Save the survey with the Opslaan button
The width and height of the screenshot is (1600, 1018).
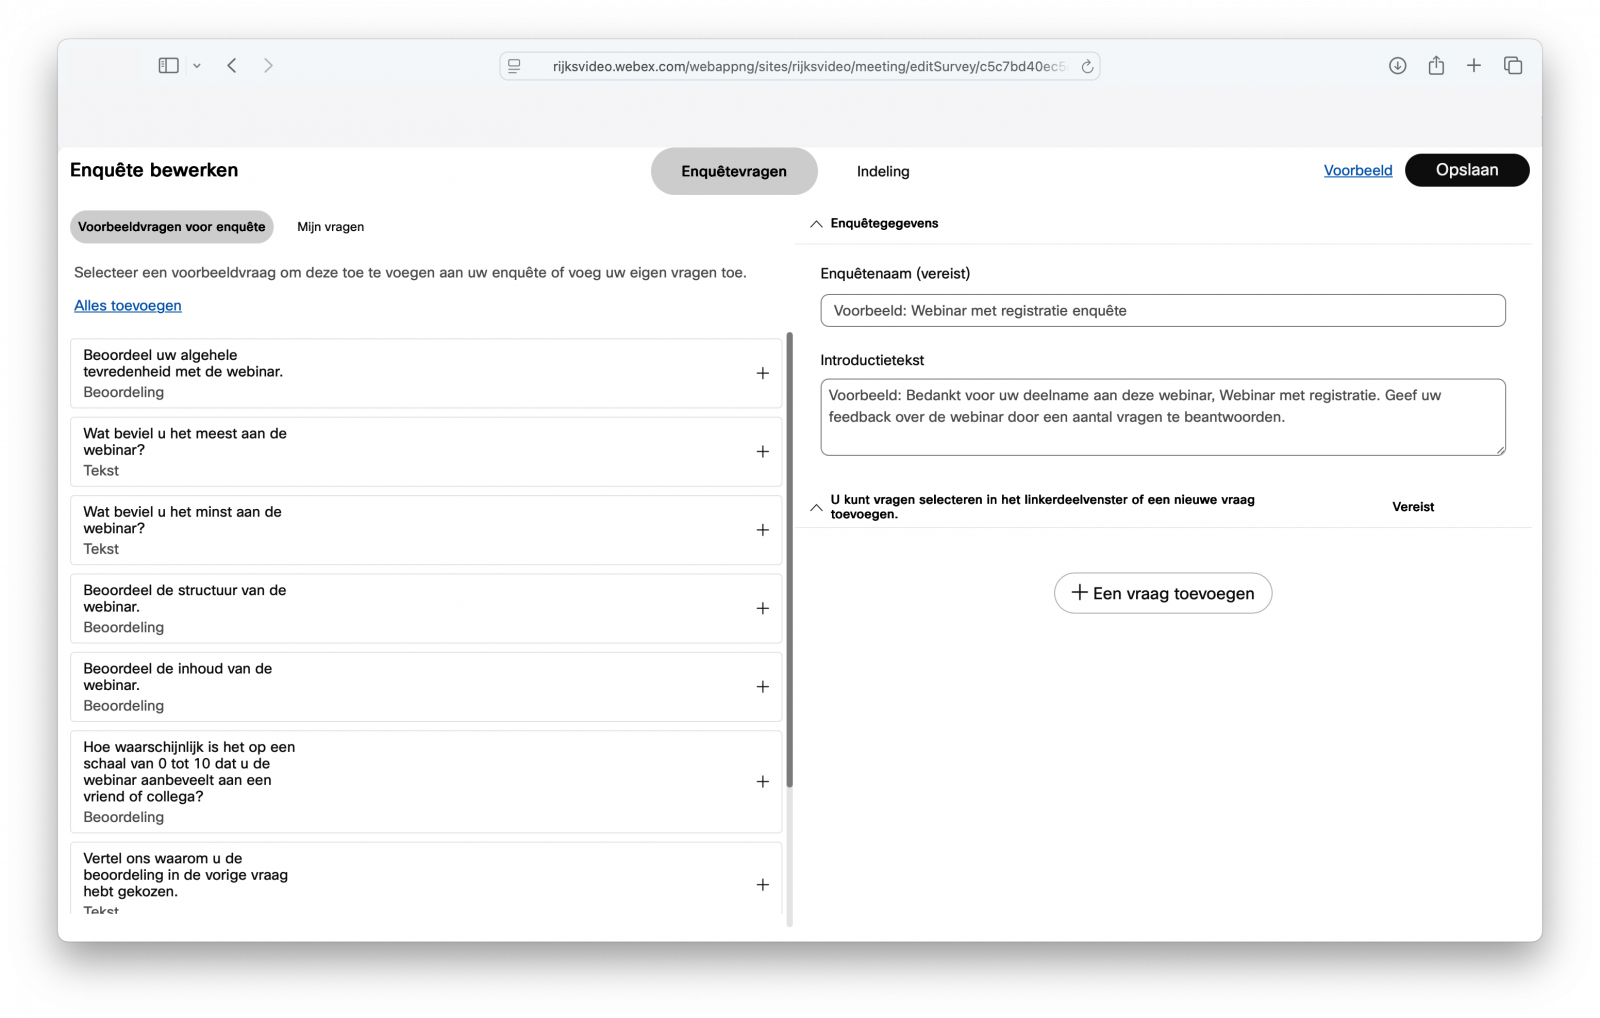tap(1467, 170)
